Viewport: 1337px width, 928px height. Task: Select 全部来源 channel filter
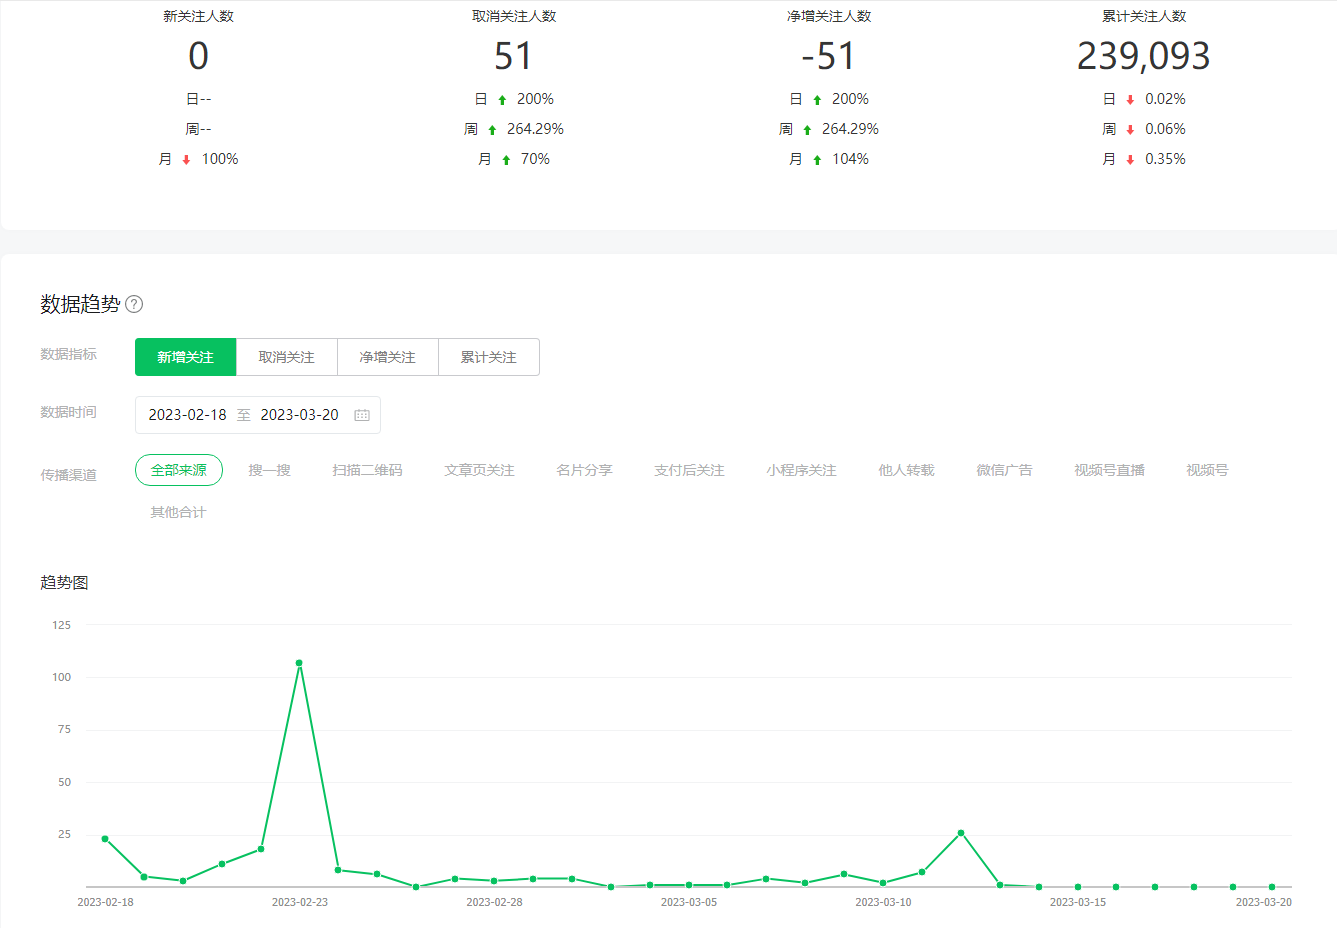click(x=179, y=470)
